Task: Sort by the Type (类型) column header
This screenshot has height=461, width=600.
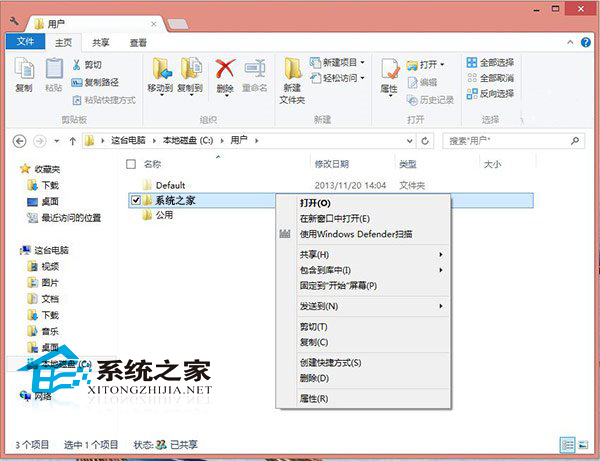Action: tap(408, 164)
